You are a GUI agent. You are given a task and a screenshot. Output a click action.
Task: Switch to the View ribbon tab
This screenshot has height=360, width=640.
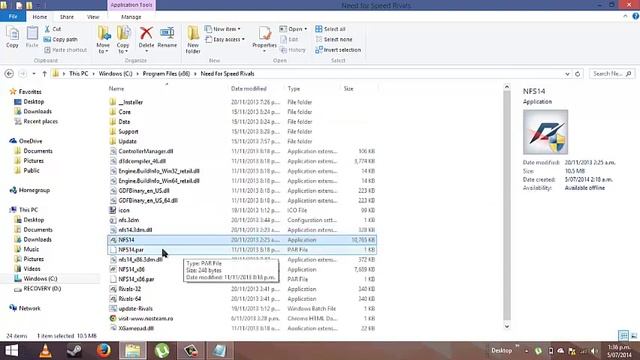click(x=93, y=17)
